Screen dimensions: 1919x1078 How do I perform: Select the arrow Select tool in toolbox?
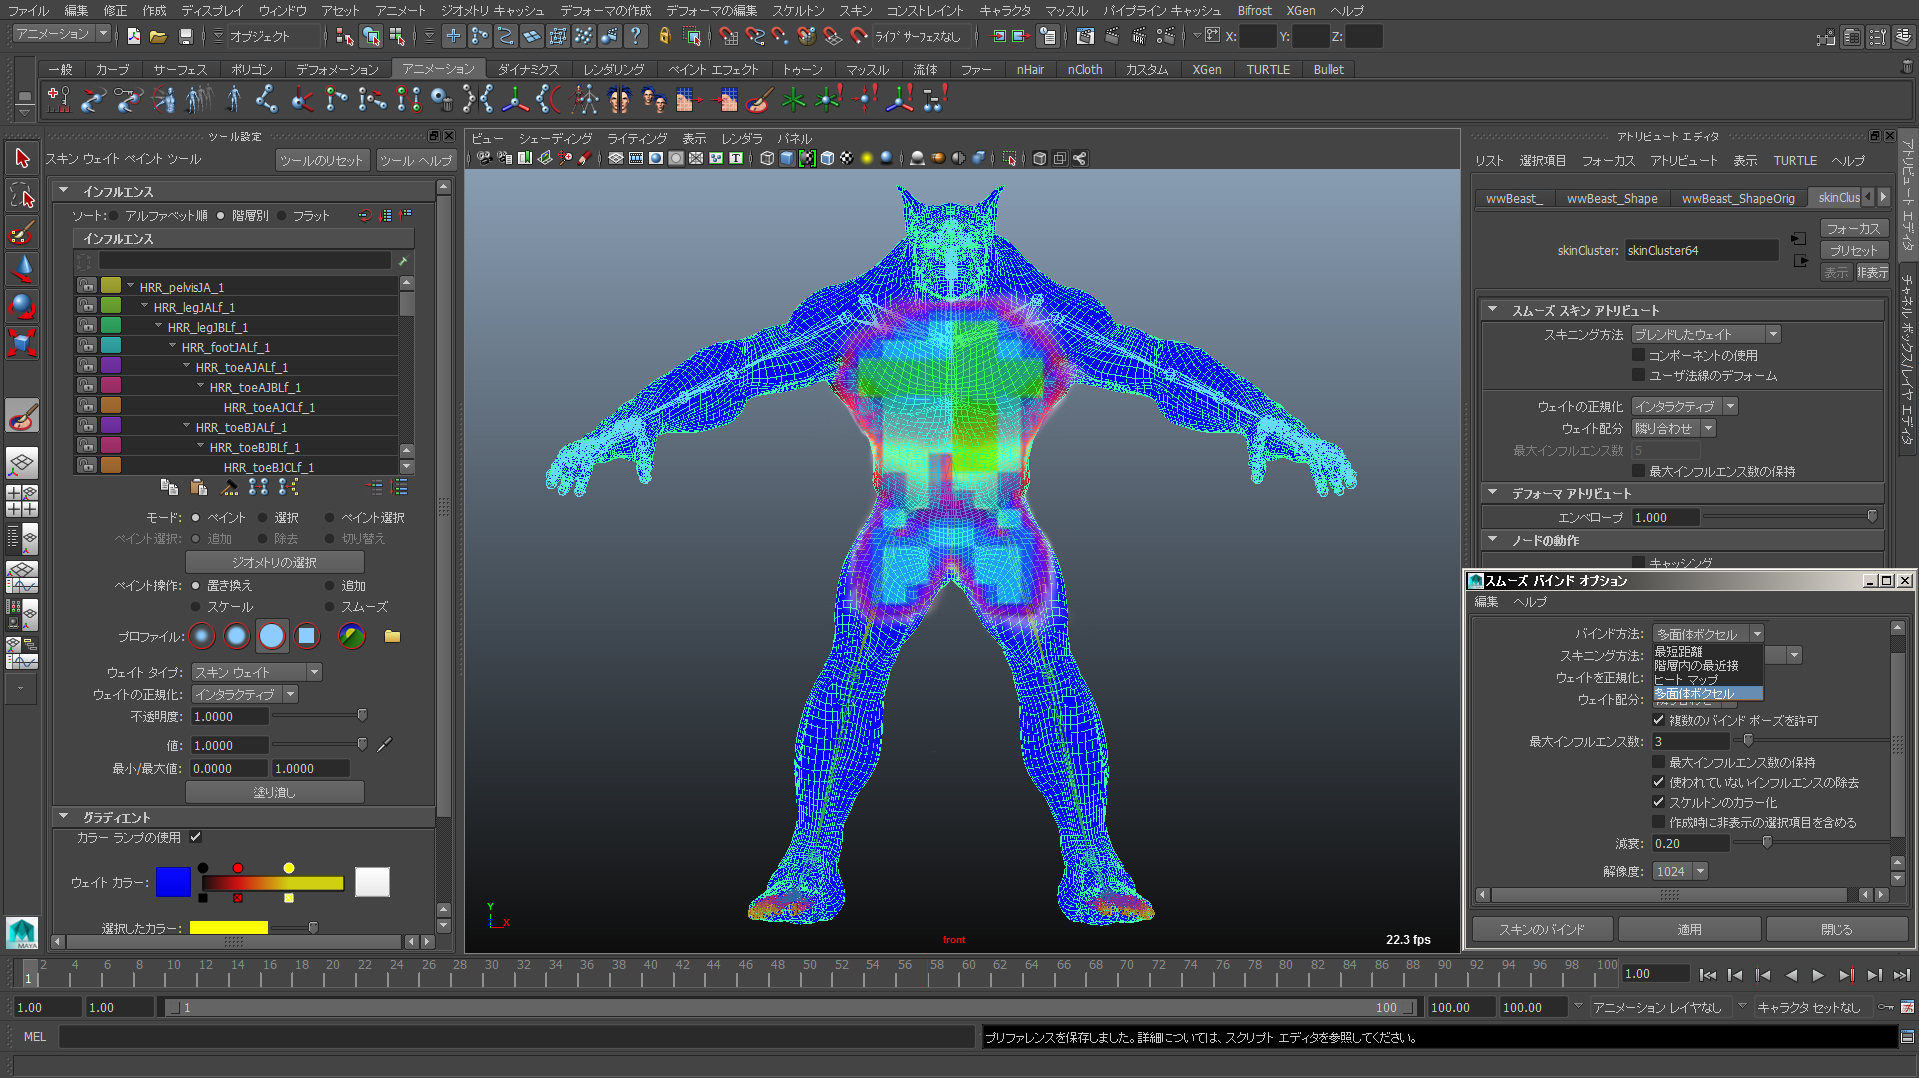[x=22, y=158]
